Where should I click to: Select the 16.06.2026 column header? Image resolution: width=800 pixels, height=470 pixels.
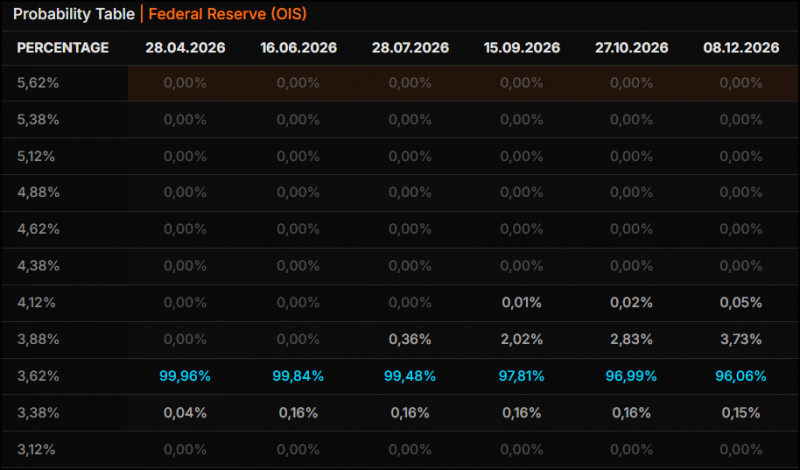298,48
